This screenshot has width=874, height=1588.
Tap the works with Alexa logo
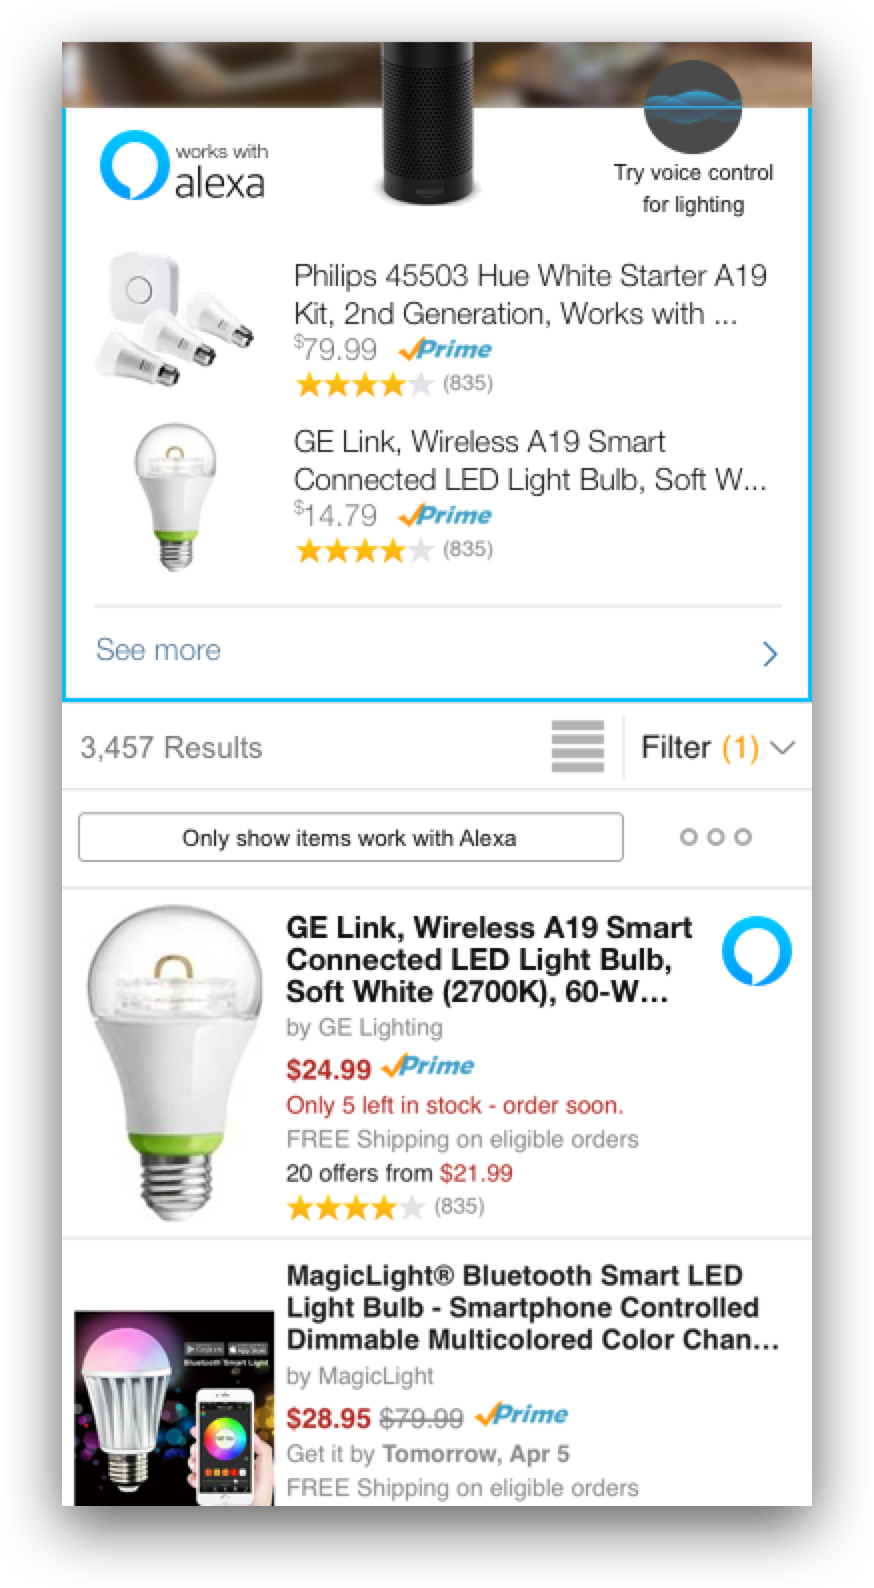[184, 166]
